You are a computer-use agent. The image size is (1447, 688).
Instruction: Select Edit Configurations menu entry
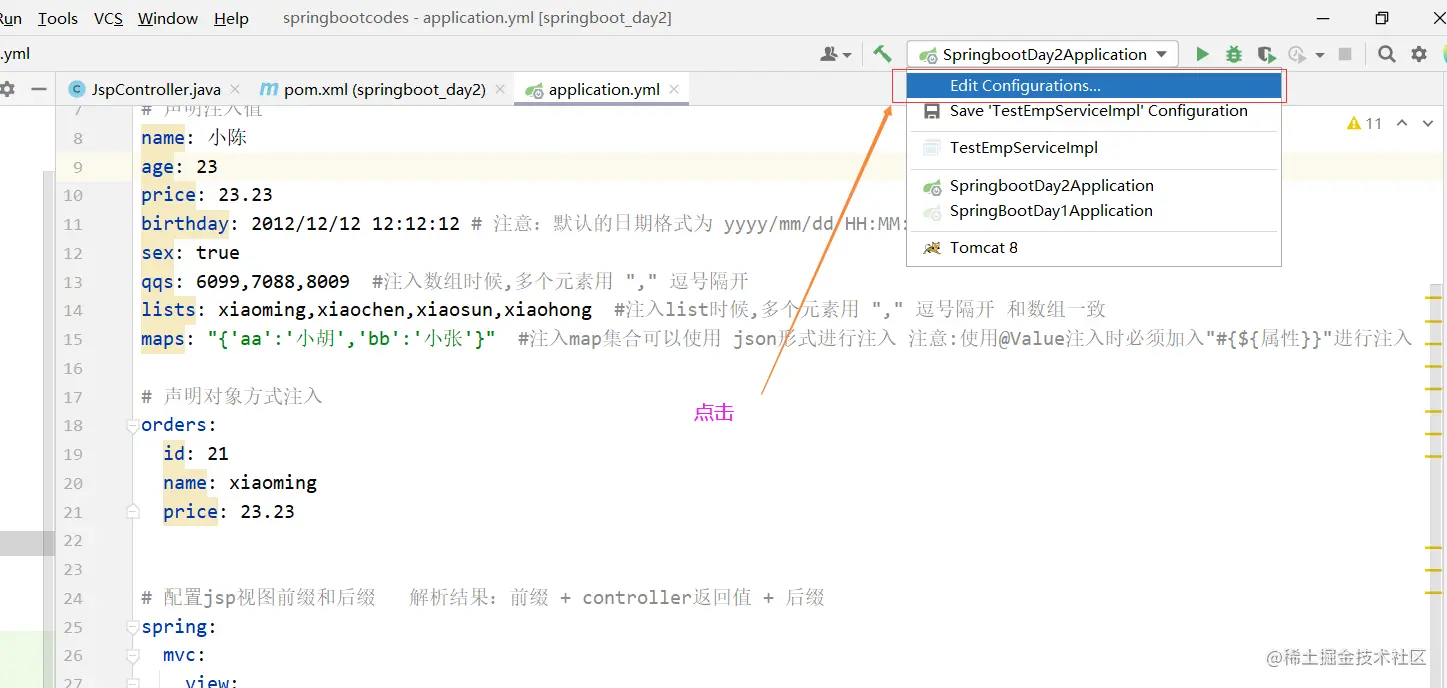[1094, 86]
